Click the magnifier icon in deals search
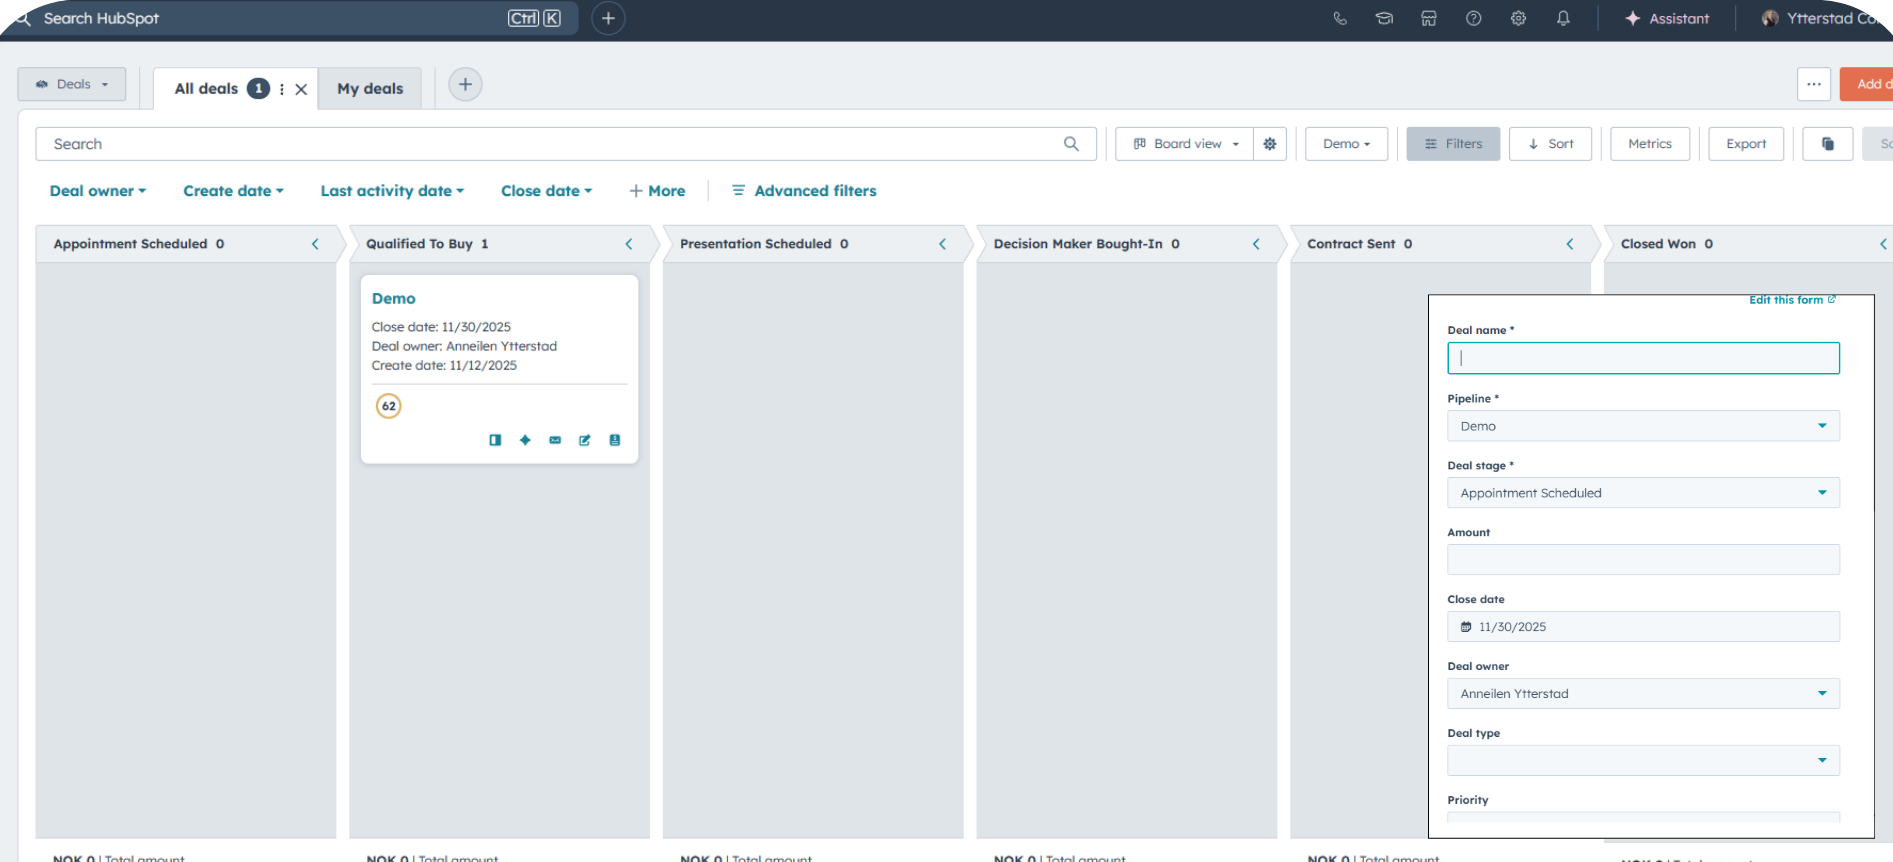The height and width of the screenshot is (862, 1893). (1071, 144)
